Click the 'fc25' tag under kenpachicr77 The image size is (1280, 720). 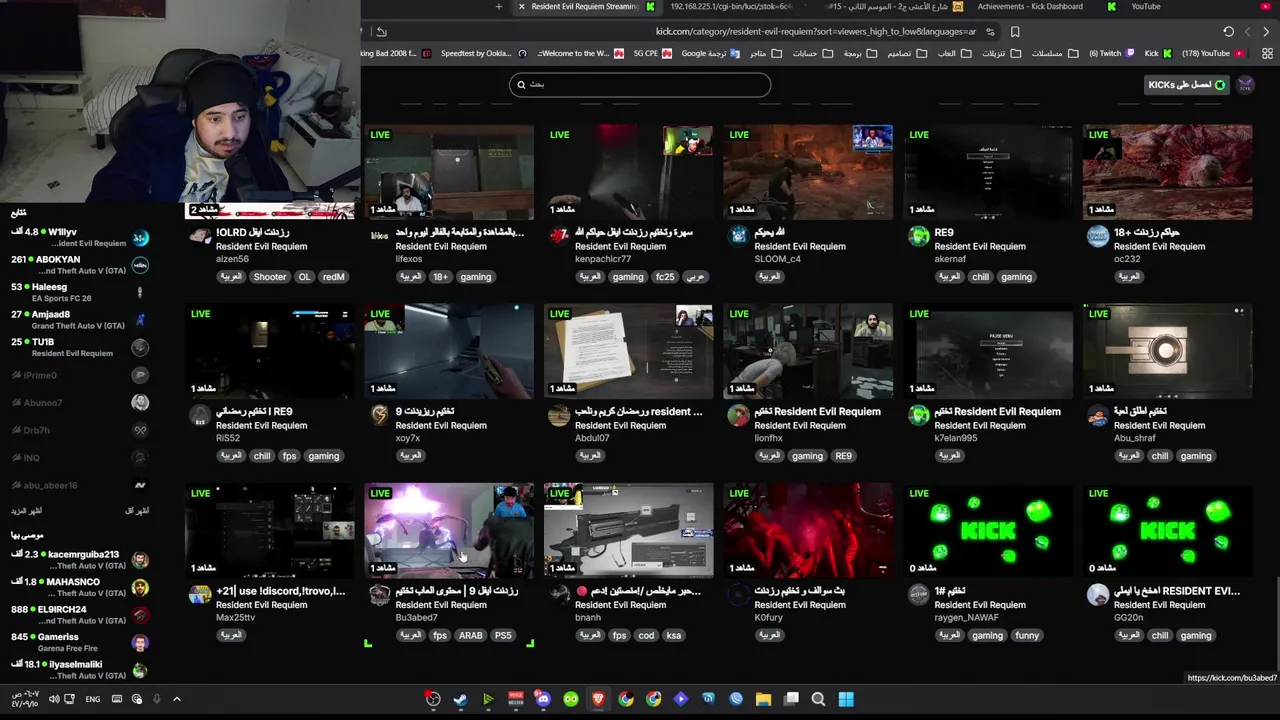665,277
